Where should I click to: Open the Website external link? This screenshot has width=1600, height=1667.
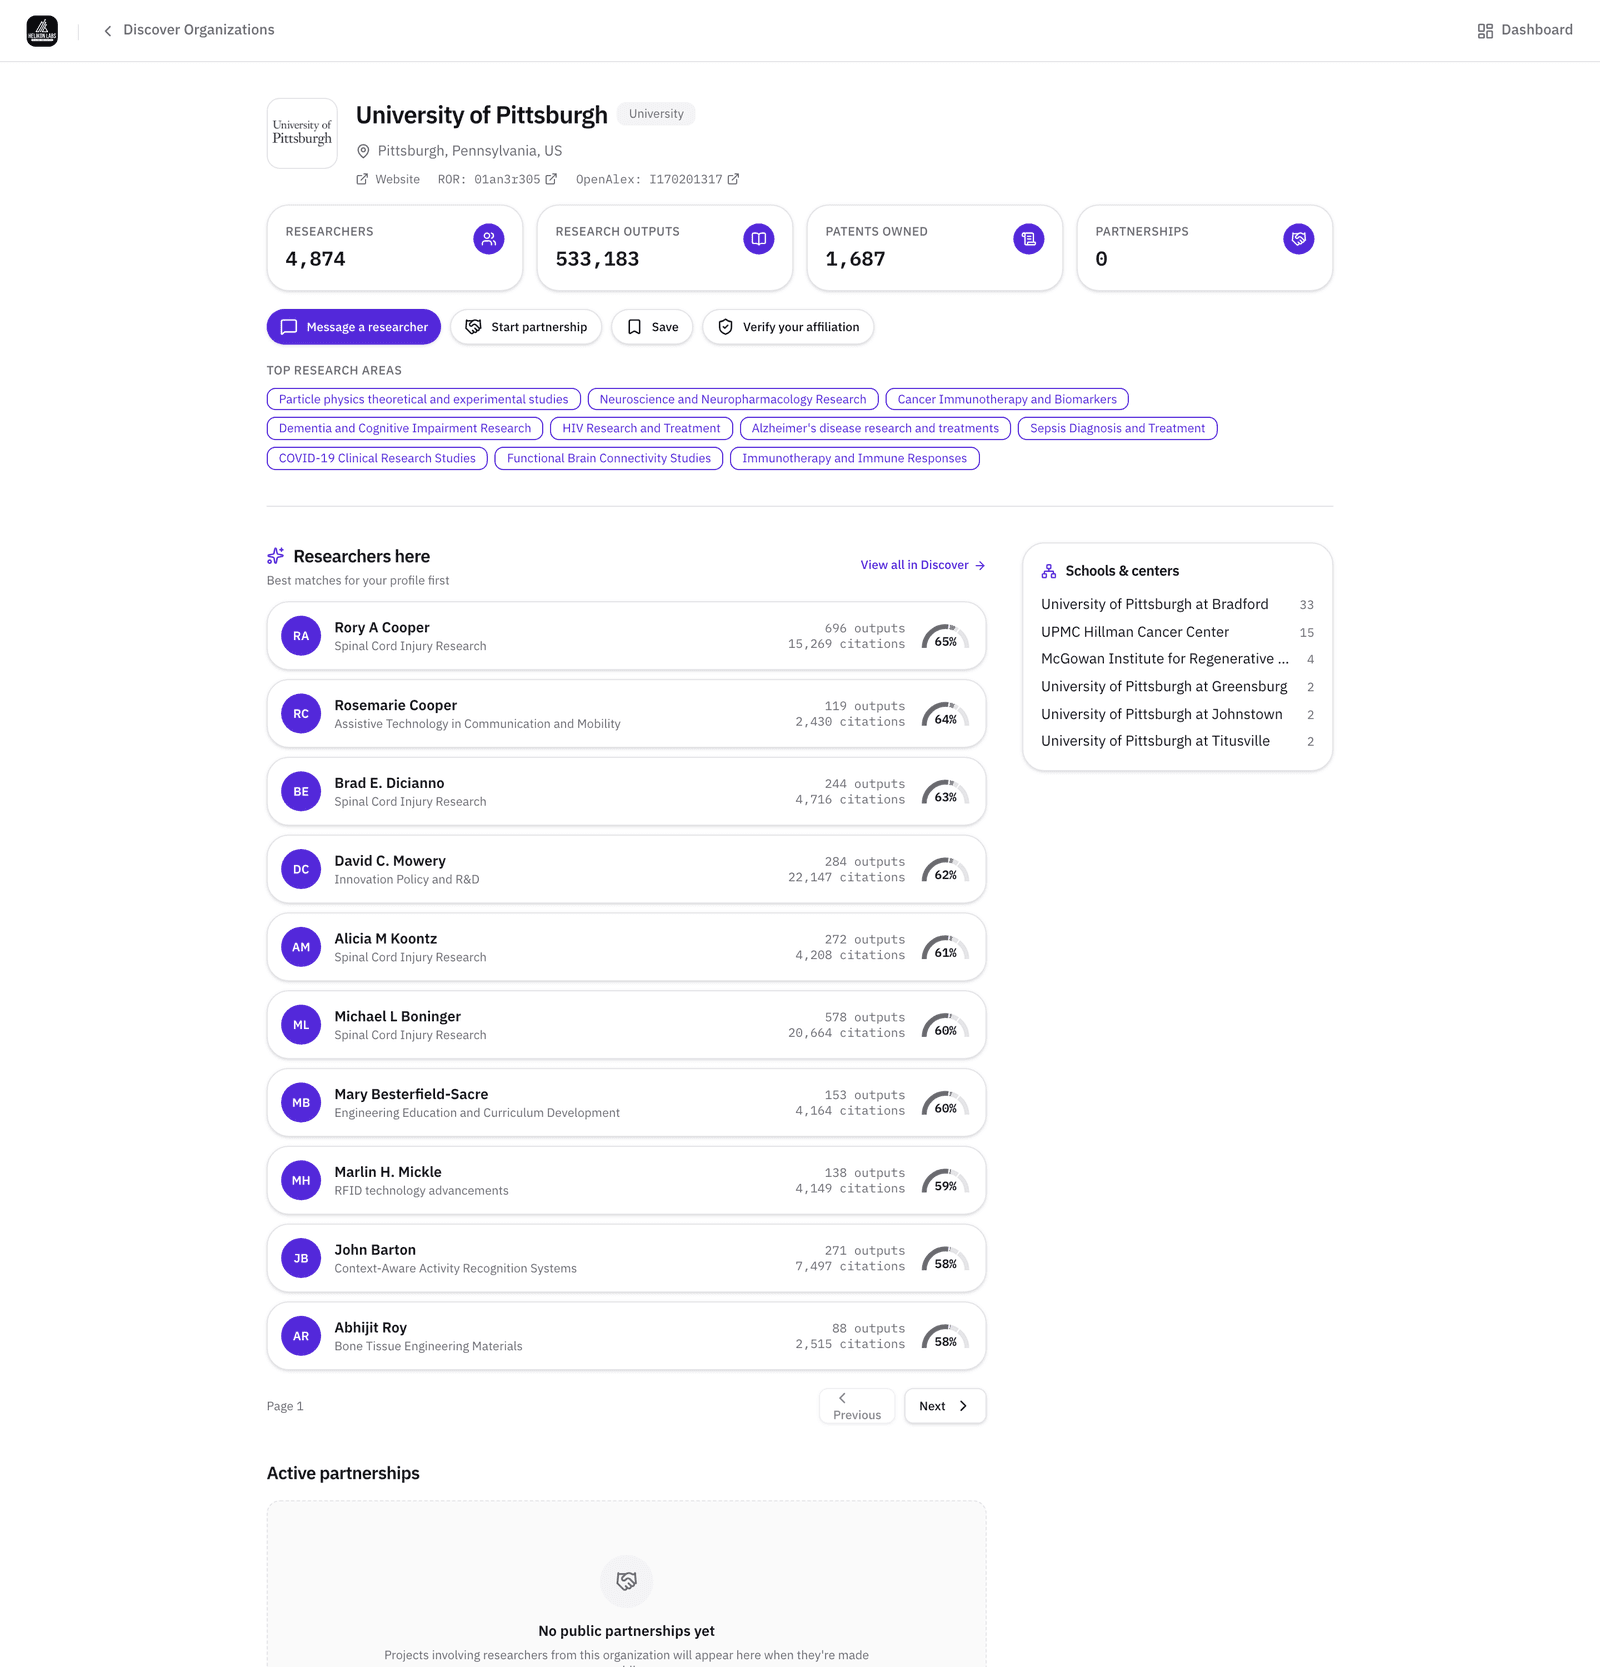pyautogui.click(x=388, y=179)
